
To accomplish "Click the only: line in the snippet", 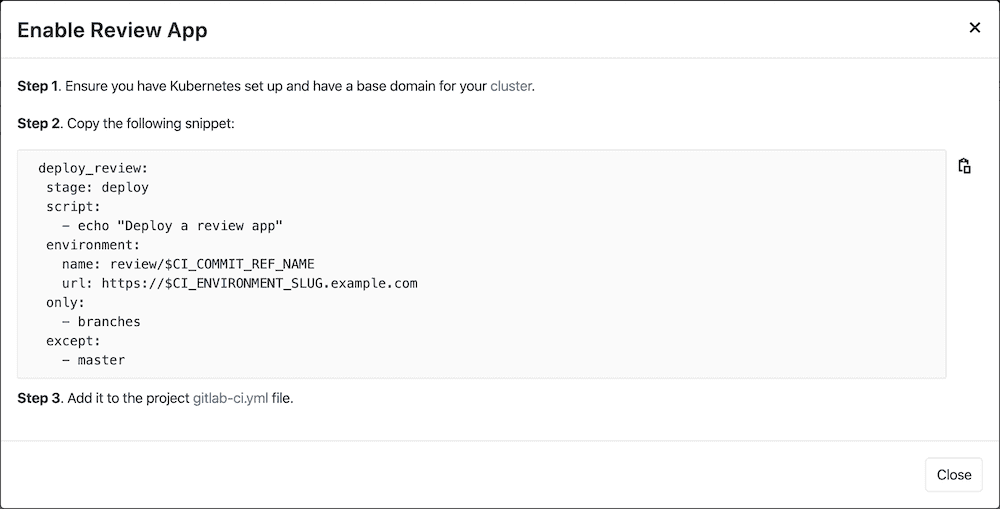I will [x=65, y=302].
